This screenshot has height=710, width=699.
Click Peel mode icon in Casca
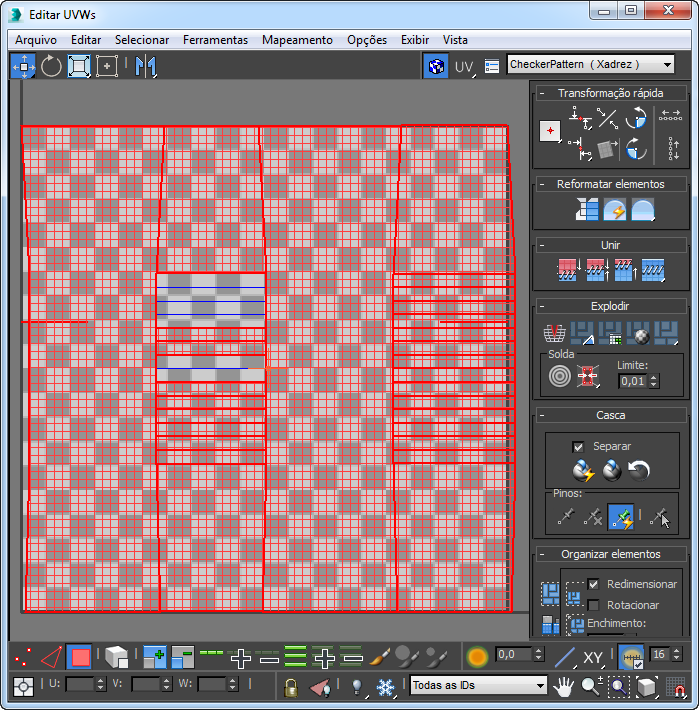pos(612,470)
